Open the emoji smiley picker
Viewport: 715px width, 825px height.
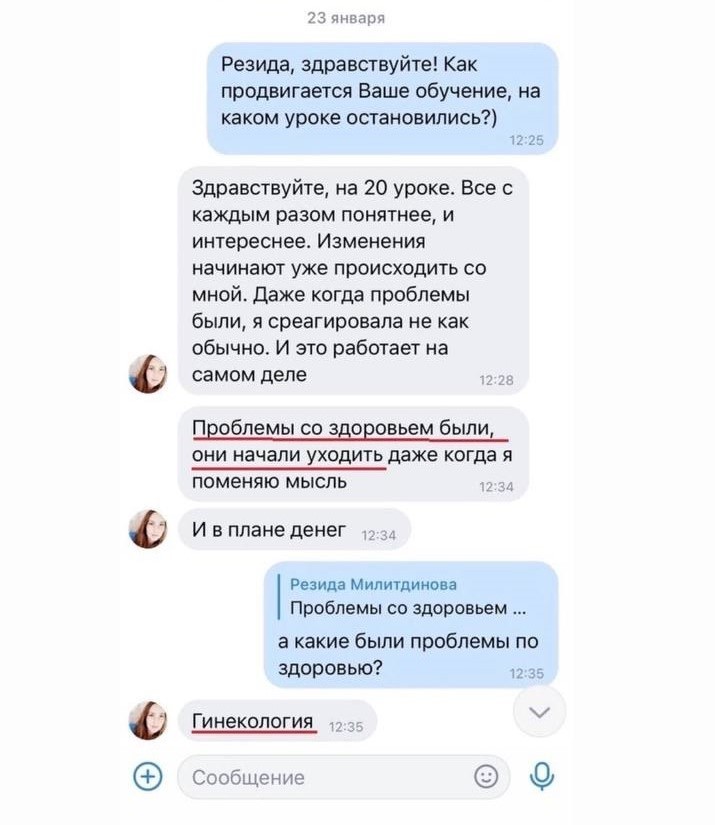coord(486,776)
